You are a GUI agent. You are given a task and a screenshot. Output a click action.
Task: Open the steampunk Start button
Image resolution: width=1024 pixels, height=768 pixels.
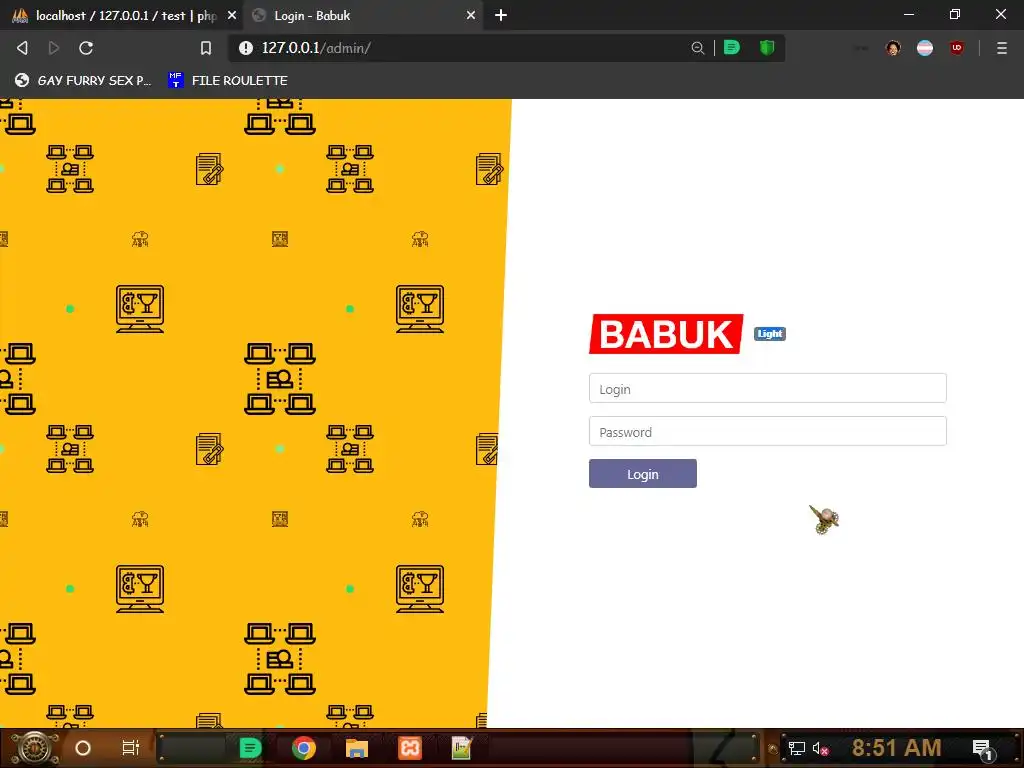click(x=35, y=748)
